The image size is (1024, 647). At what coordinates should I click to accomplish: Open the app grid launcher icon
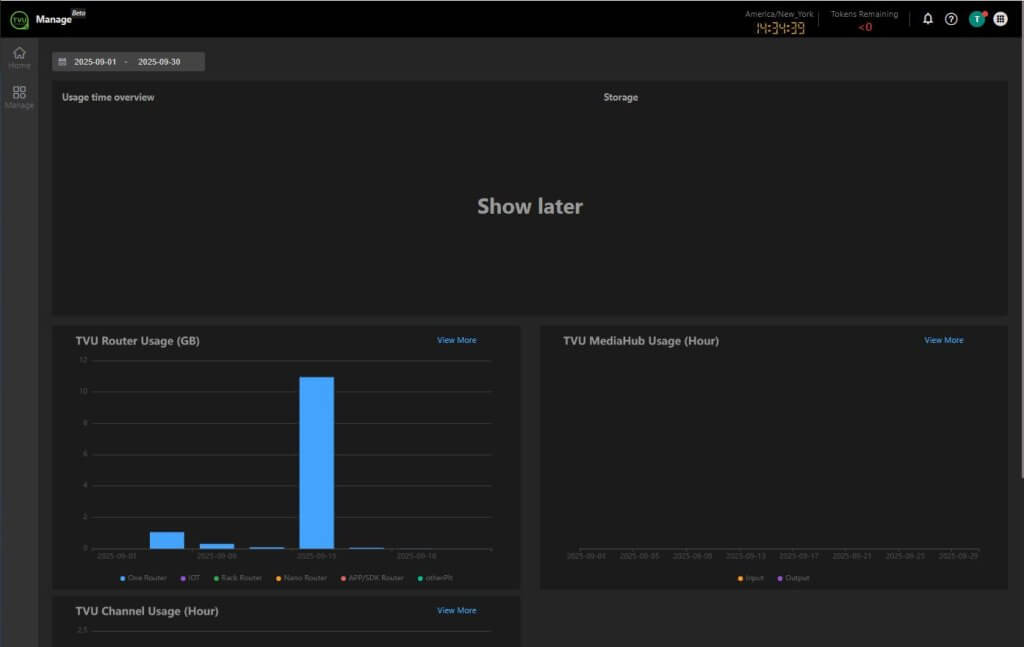[x=1000, y=19]
